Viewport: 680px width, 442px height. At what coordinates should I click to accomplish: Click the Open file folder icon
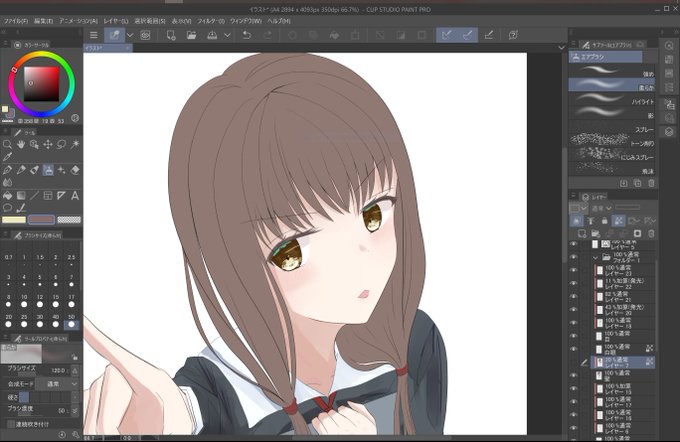point(191,35)
